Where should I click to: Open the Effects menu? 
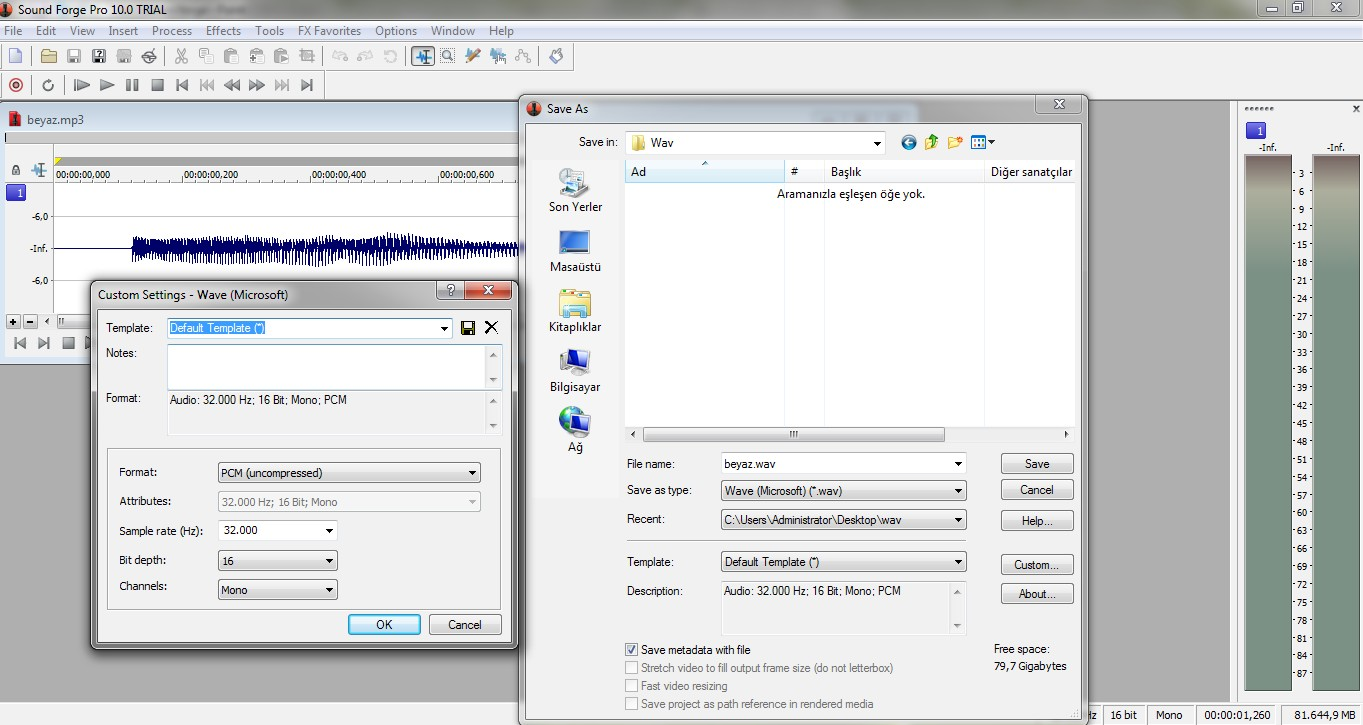coord(224,31)
